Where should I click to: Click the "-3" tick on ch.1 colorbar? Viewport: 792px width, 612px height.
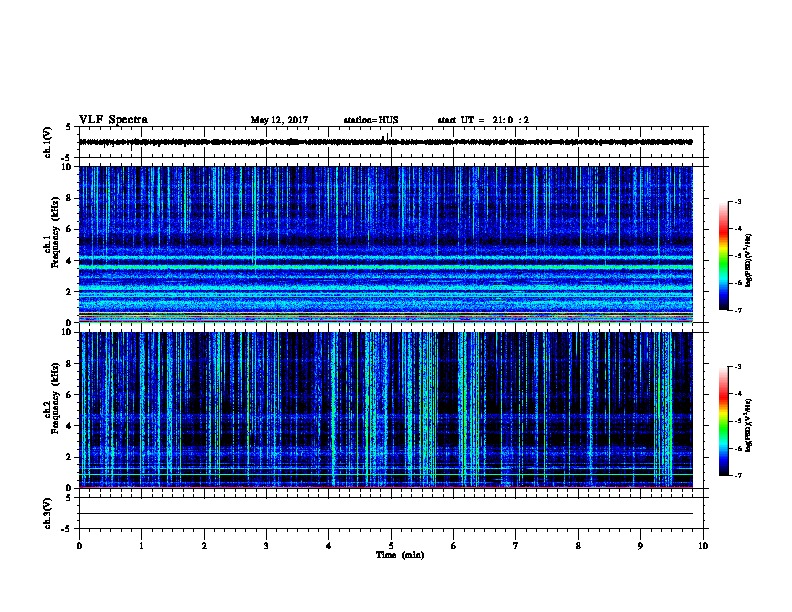(x=737, y=201)
